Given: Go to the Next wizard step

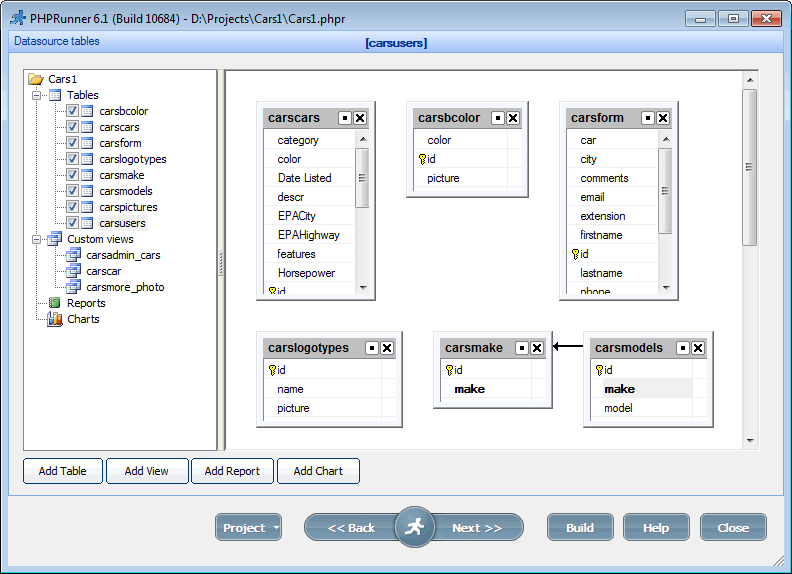Looking at the screenshot, I should [477, 528].
